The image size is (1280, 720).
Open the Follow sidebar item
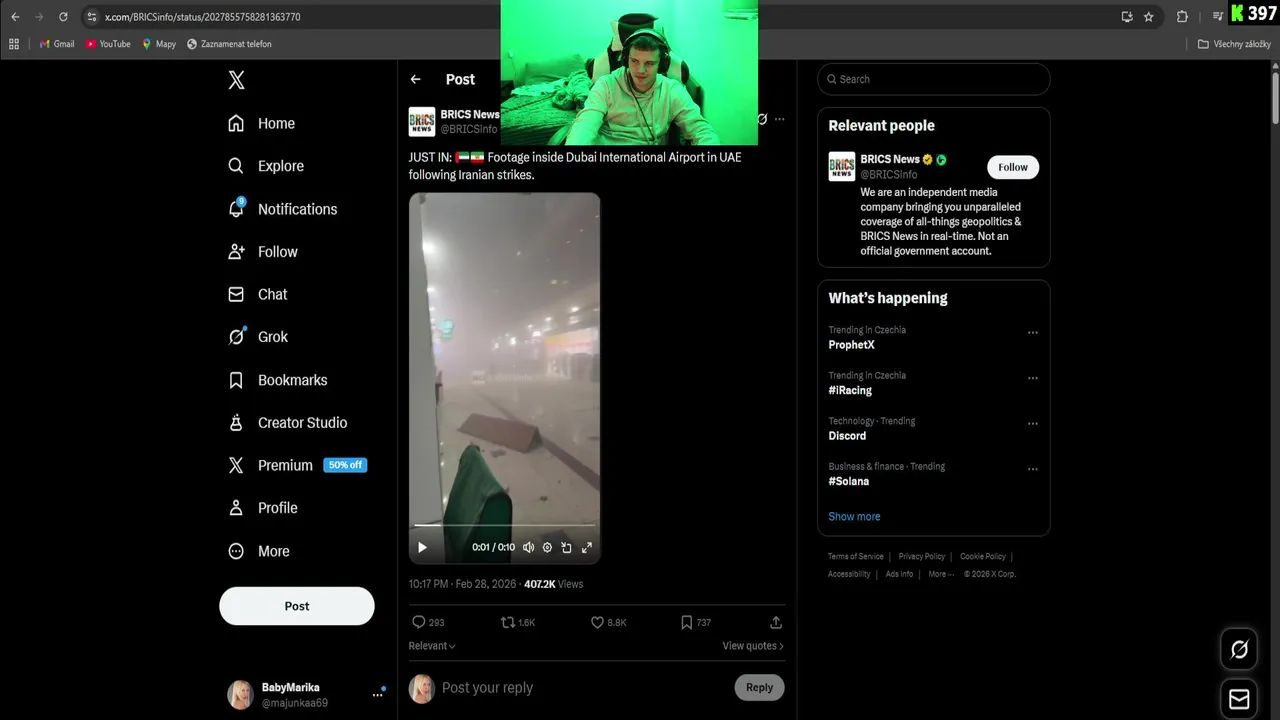point(262,252)
